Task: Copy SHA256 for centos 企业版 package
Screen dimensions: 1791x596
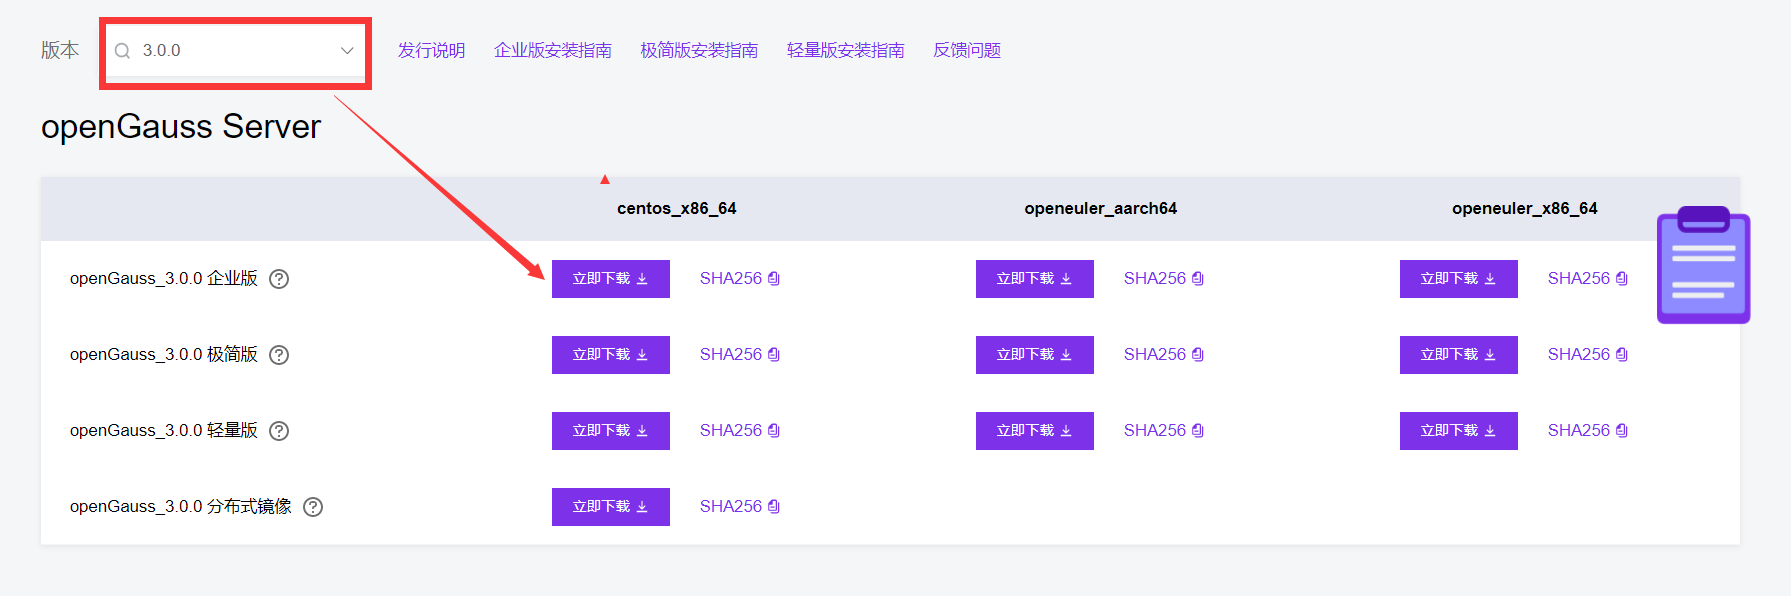Action: pyautogui.click(x=773, y=279)
